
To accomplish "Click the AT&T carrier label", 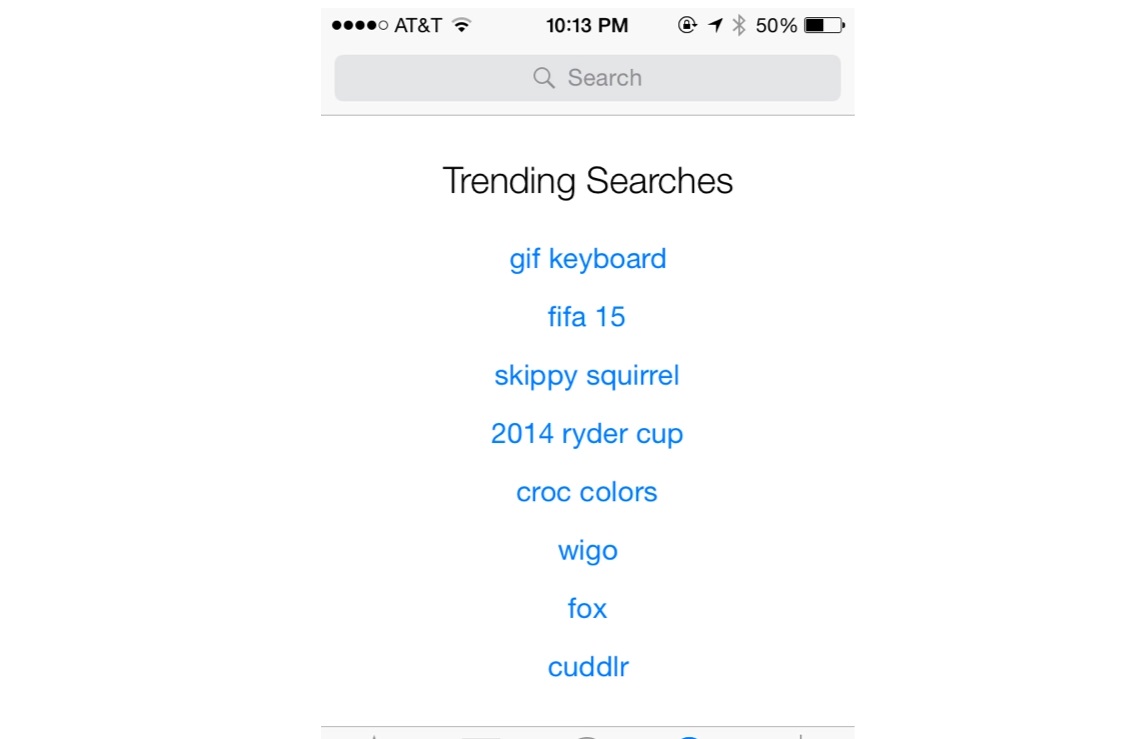I will tap(418, 26).
